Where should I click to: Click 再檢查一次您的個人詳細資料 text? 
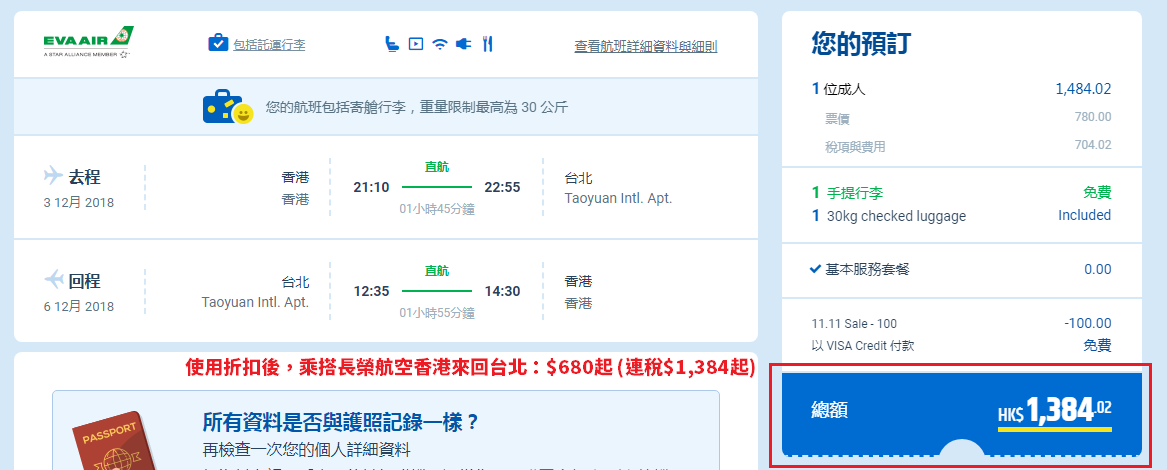(x=307, y=450)
